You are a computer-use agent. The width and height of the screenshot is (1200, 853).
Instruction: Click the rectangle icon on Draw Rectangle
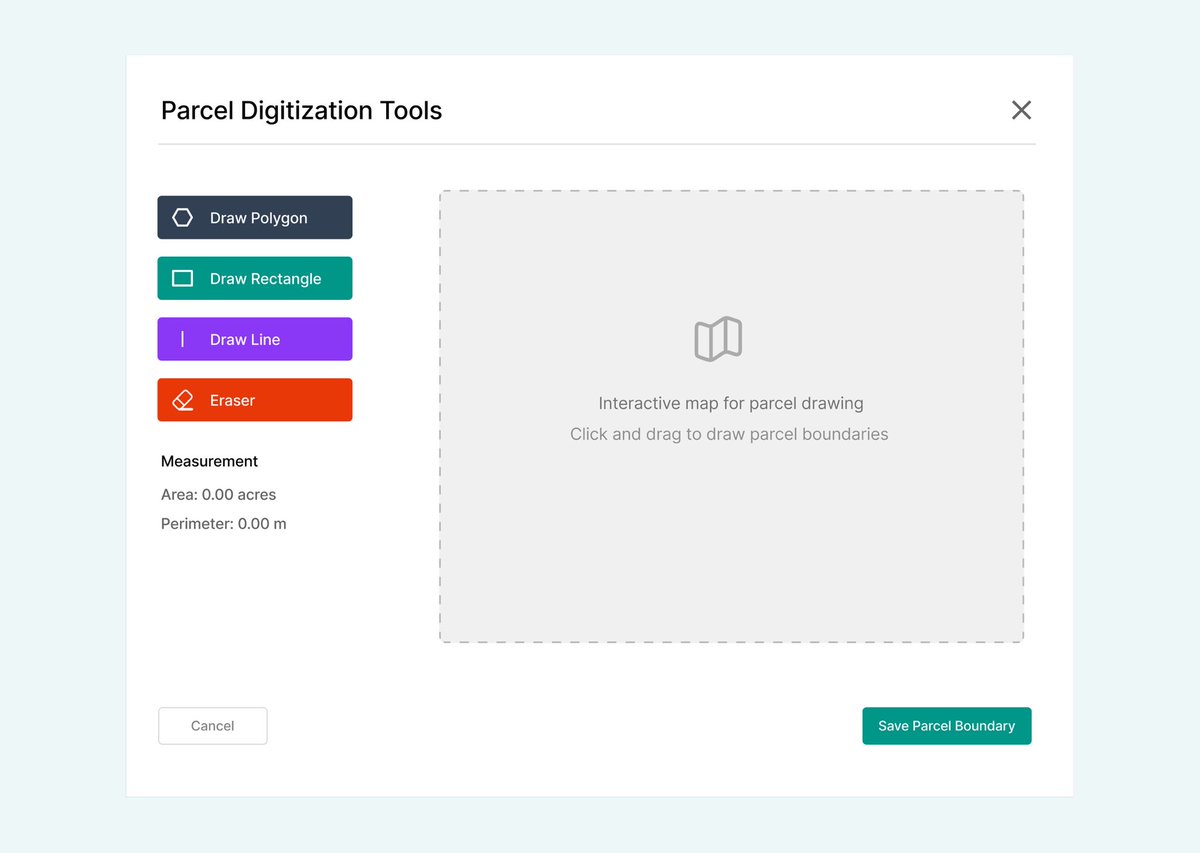[182, 278]
